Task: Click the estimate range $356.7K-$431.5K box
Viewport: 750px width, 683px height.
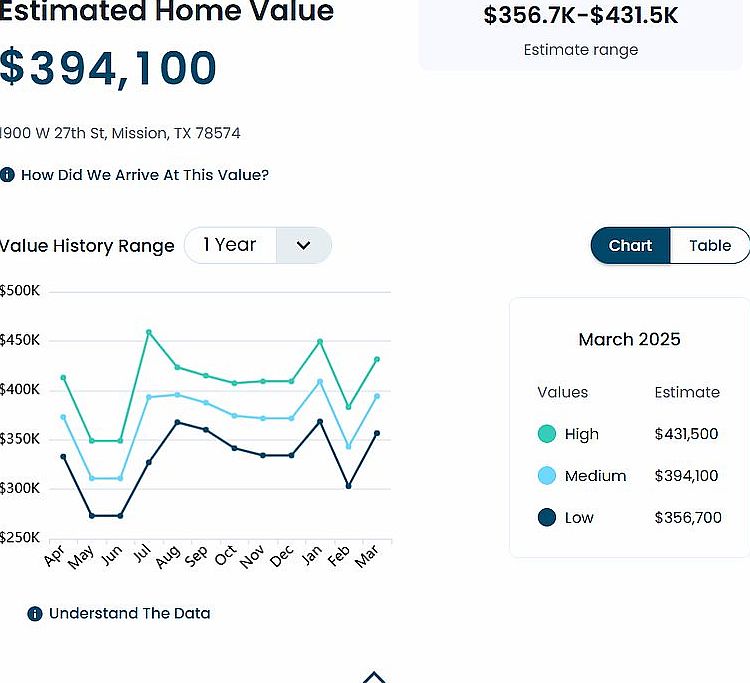Action: tap(580, 30)
